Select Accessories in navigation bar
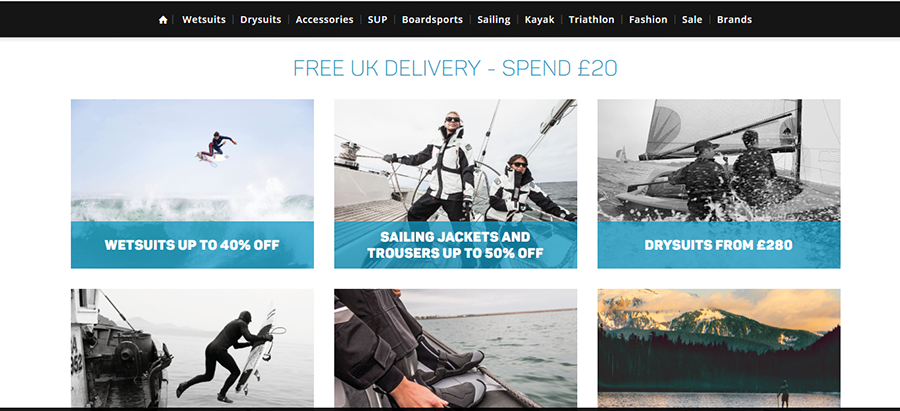Screen dimensions: 900x411 pos(324,20)
